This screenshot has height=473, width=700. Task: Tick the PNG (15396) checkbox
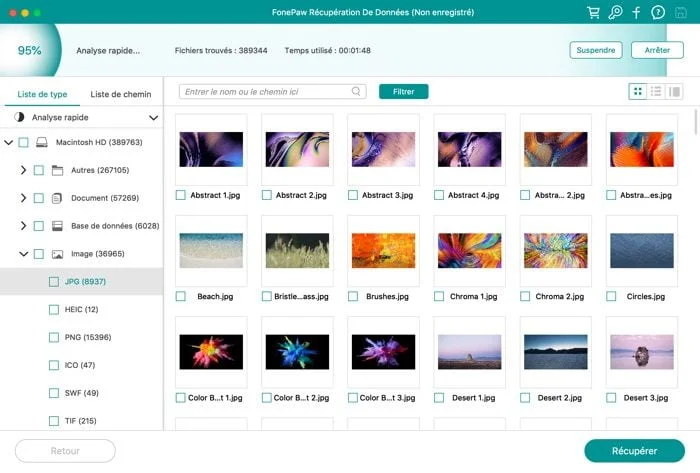pos(54,337)
